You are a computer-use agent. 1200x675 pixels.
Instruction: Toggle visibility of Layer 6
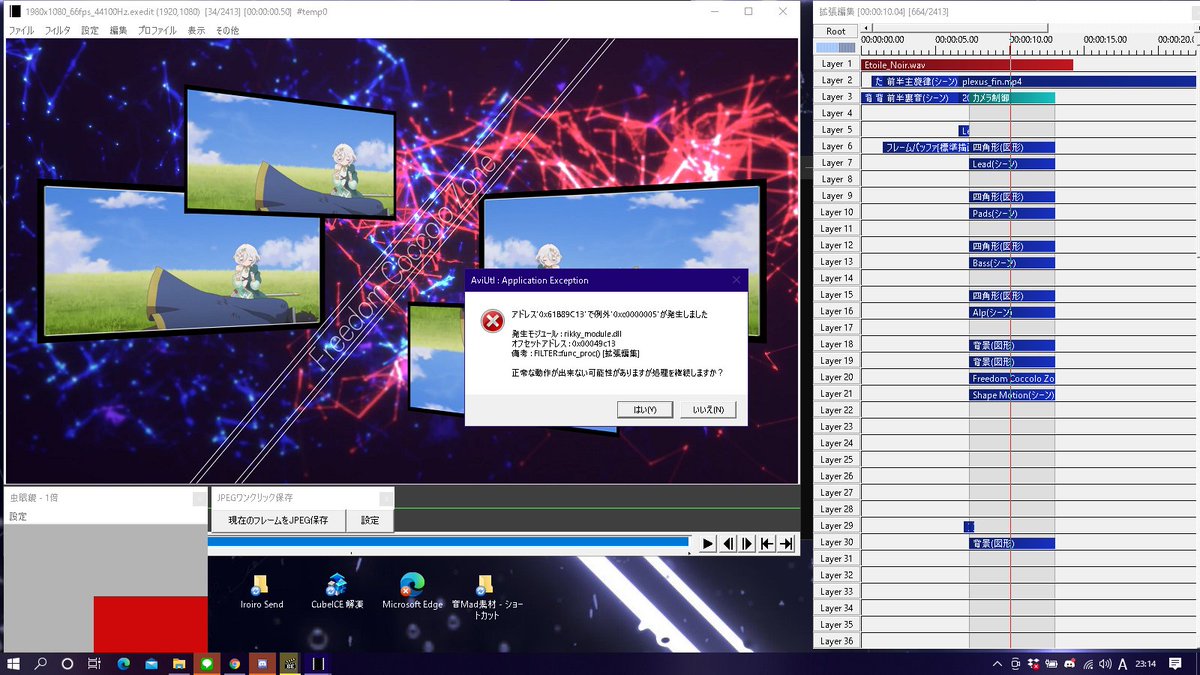point(836,146)
